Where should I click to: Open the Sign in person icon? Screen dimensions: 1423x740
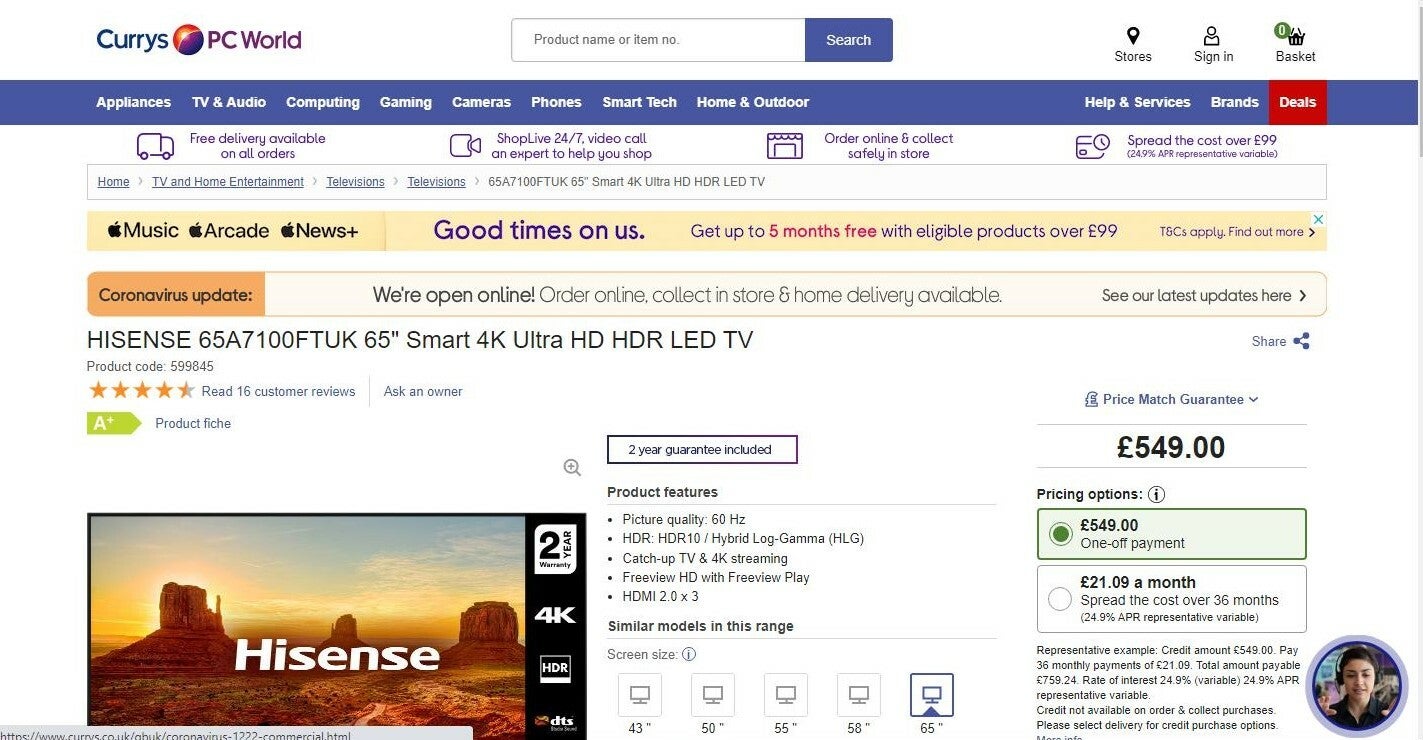tap(1212, 36)
